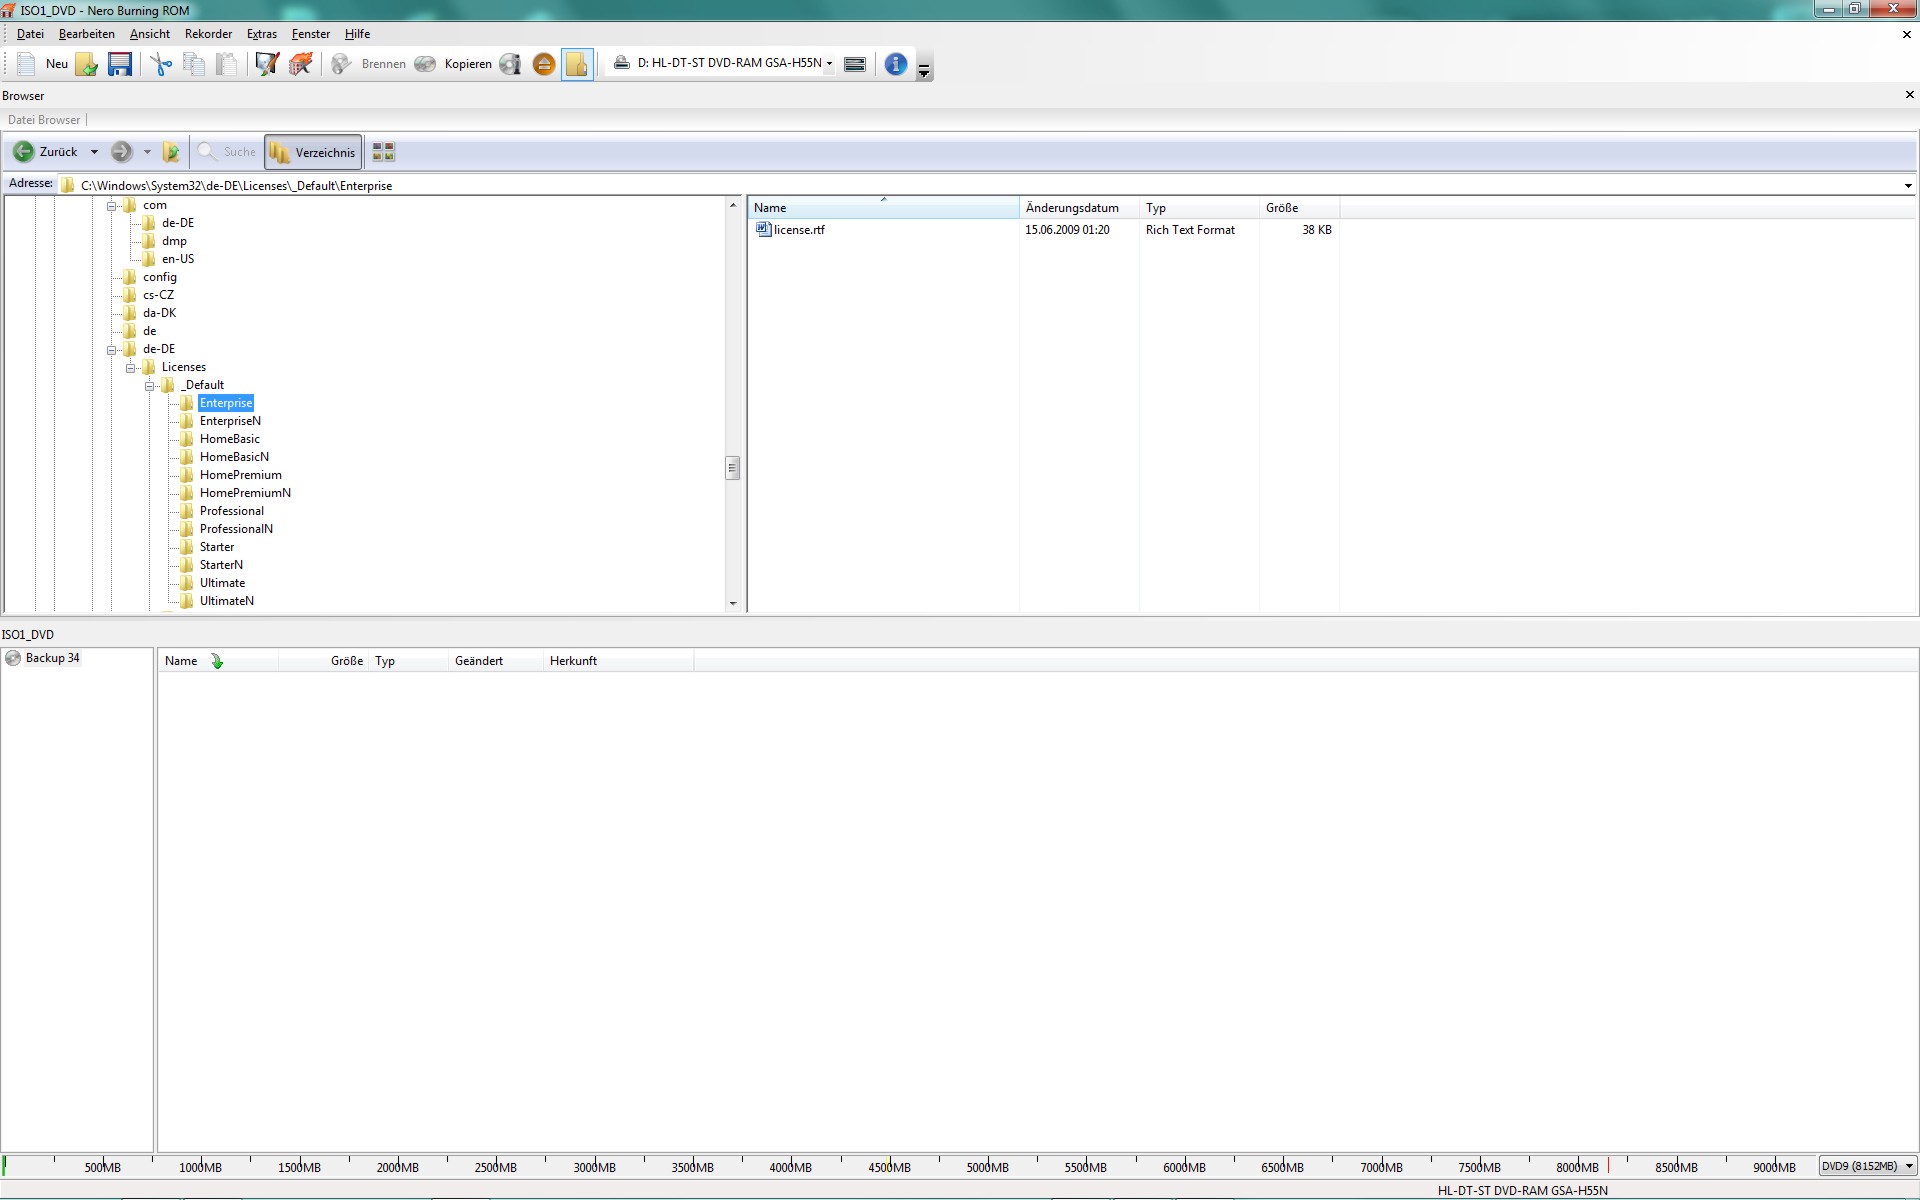Select the license.rtf file
This screenshot has height=1200, width=1920.
pos(798,230)
